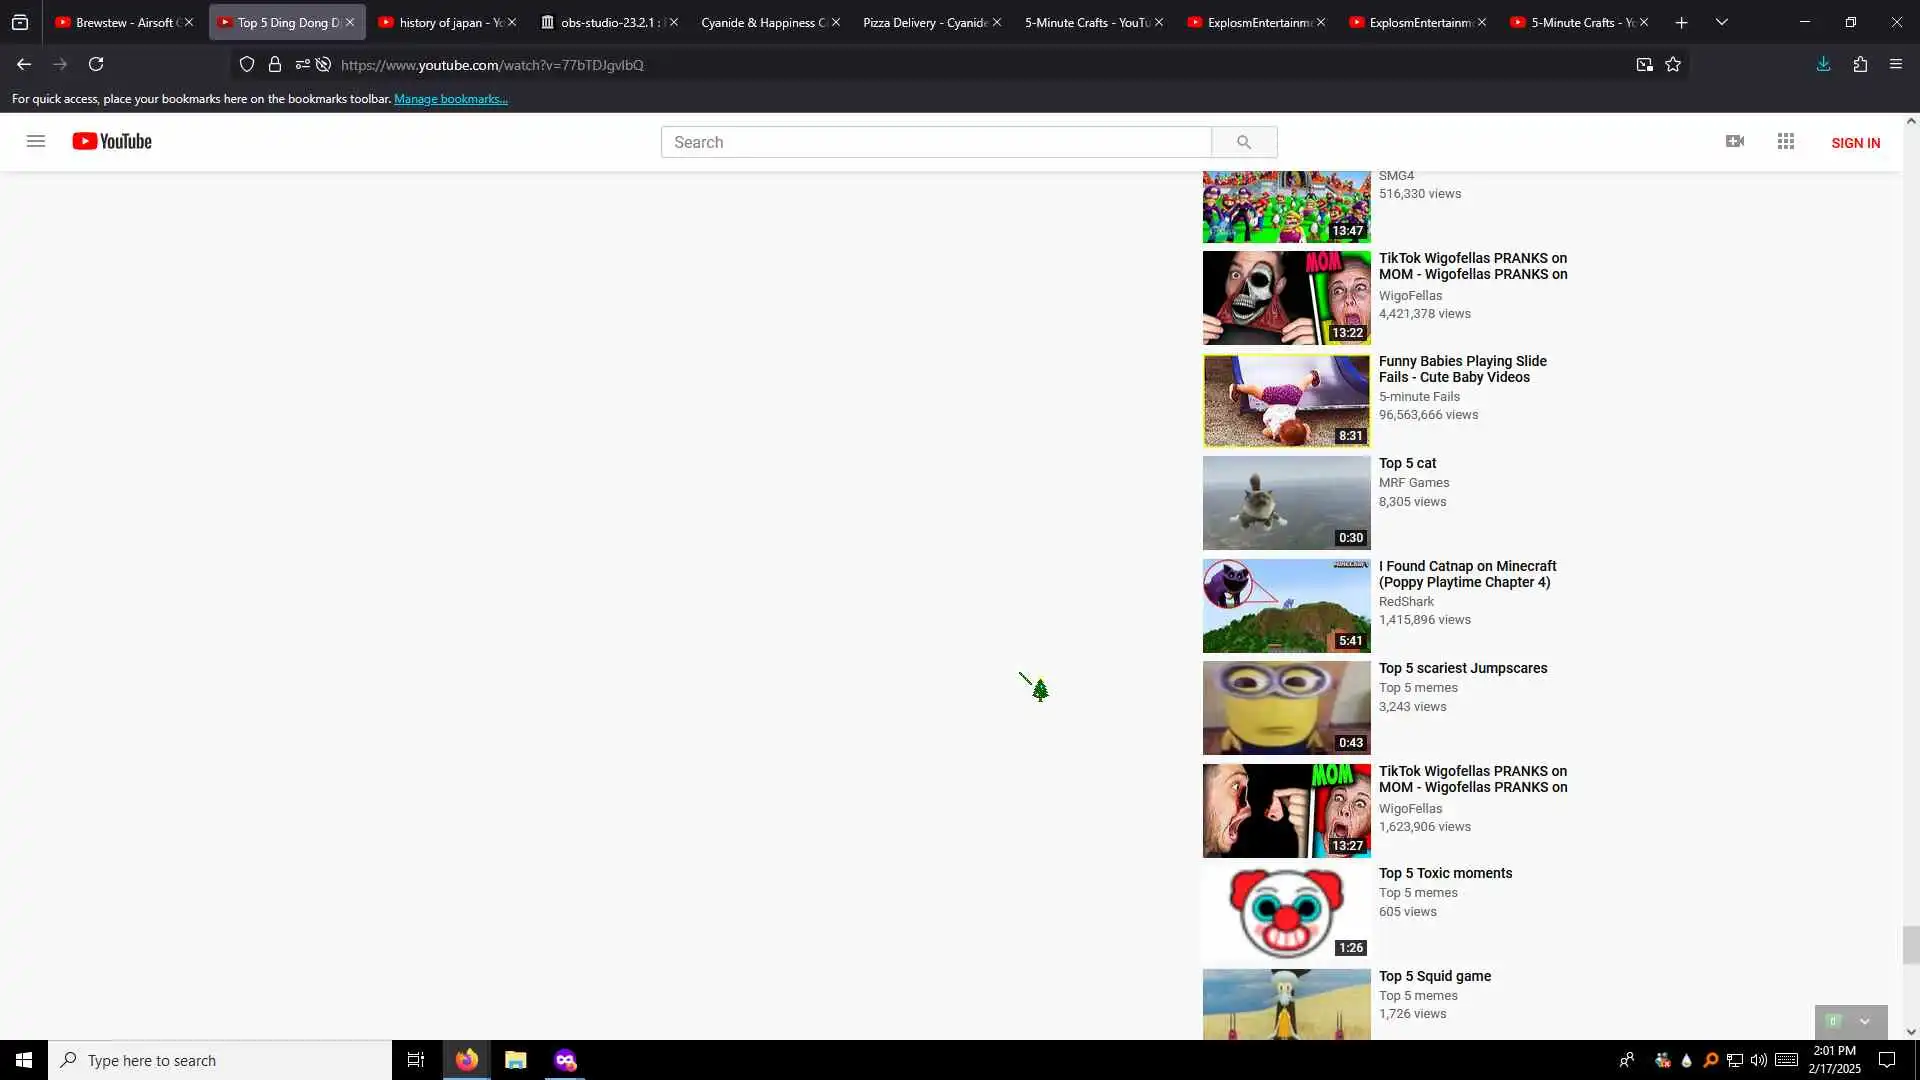Bookmark this page with star icon
Screen dimensions: 1920x1080
(x=1673, y=65)
